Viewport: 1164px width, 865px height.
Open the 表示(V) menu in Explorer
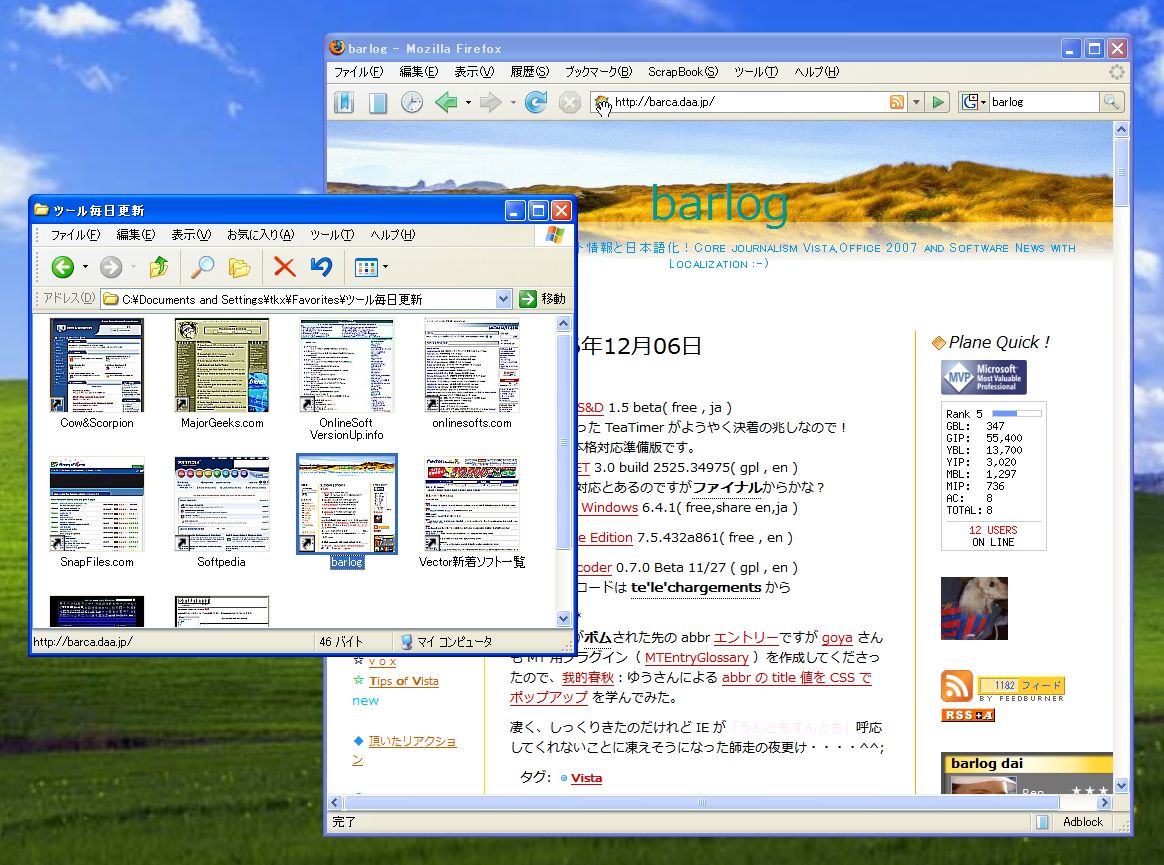(192, 235)
